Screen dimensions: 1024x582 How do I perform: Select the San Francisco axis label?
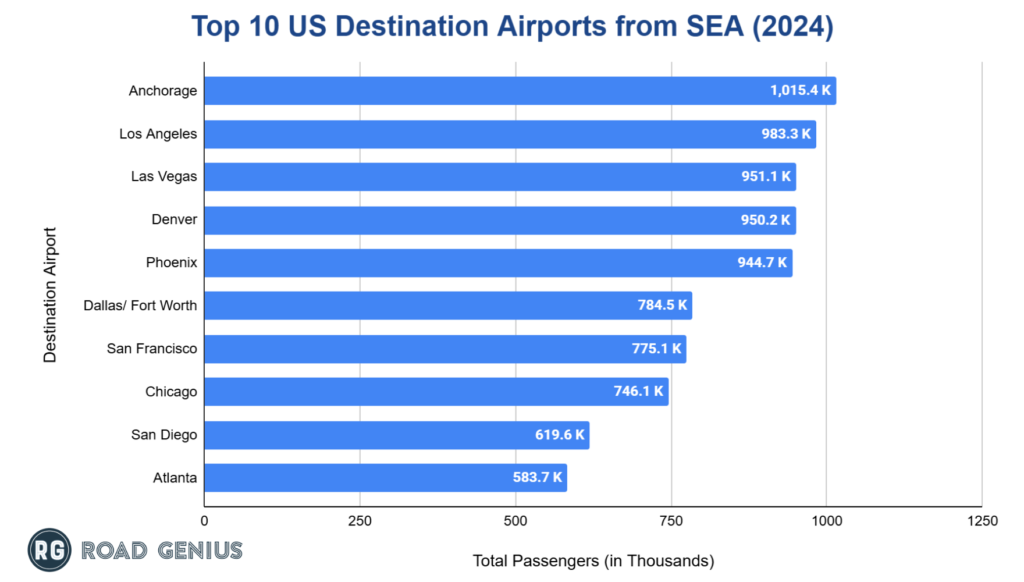[152, 349]
